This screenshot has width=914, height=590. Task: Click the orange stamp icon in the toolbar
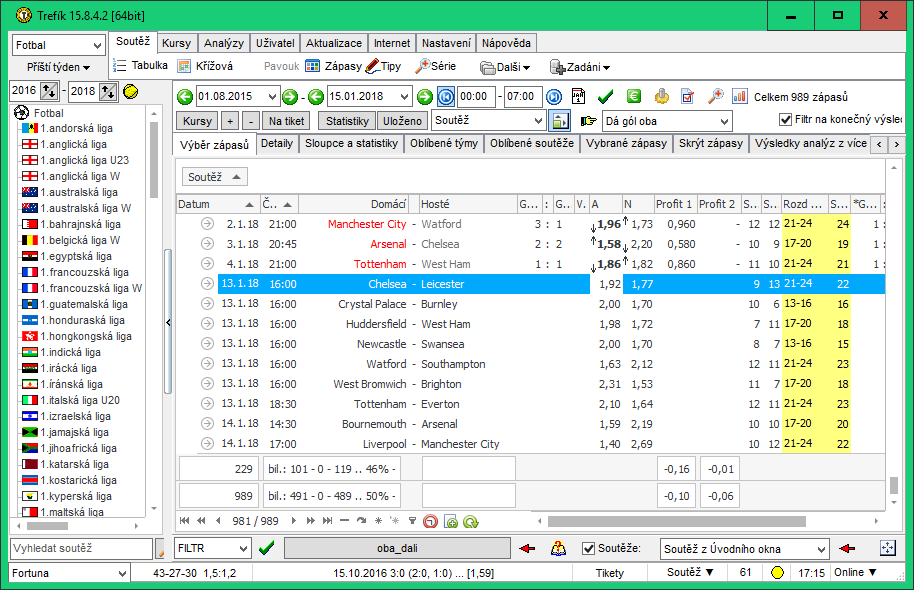pos(661,96)
